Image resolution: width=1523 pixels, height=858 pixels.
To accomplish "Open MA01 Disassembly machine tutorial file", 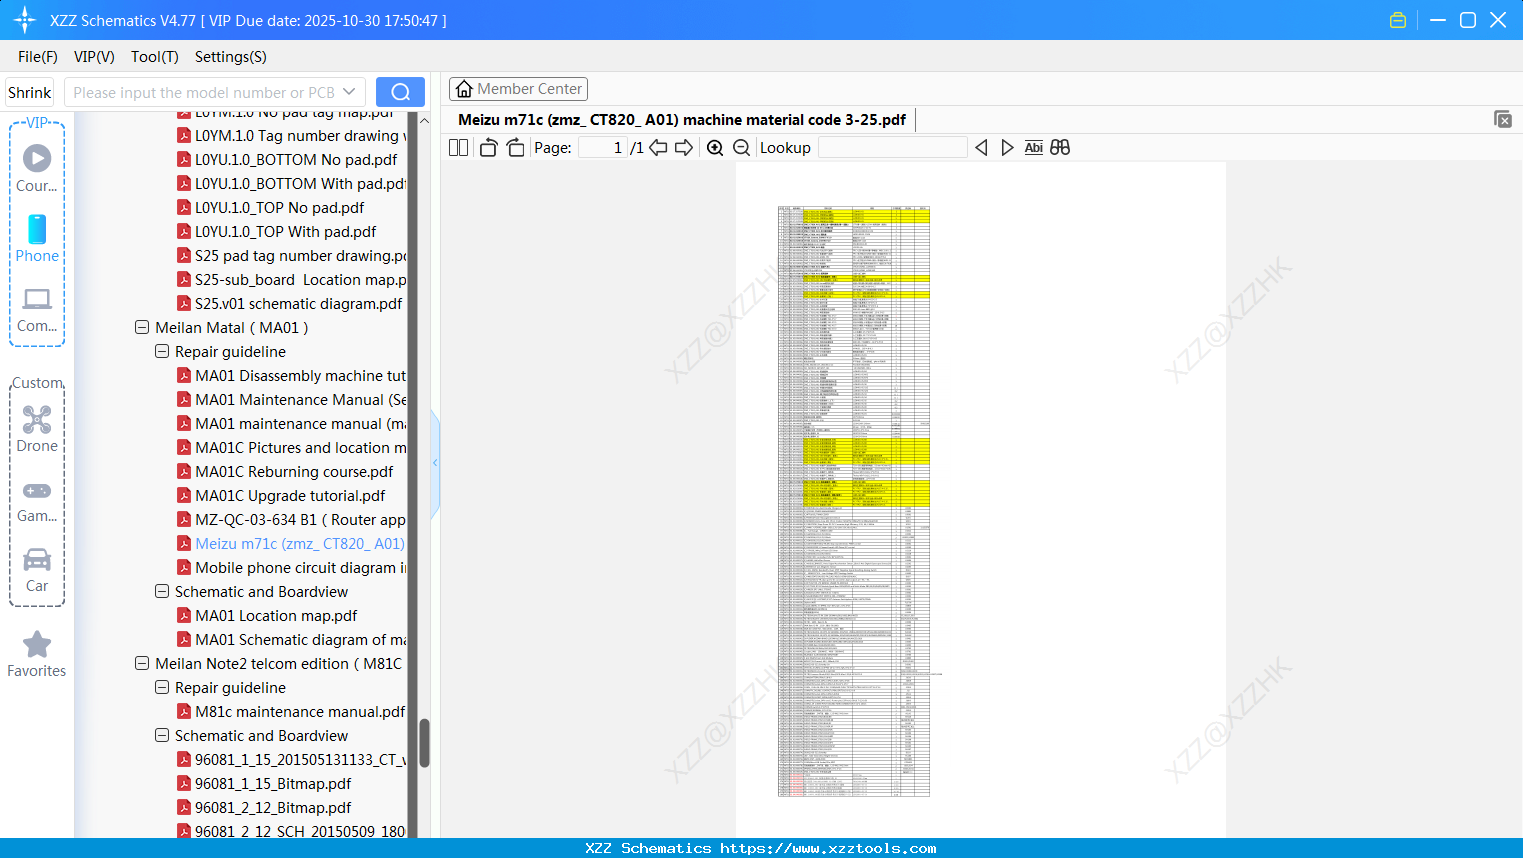I will (291, 376).
